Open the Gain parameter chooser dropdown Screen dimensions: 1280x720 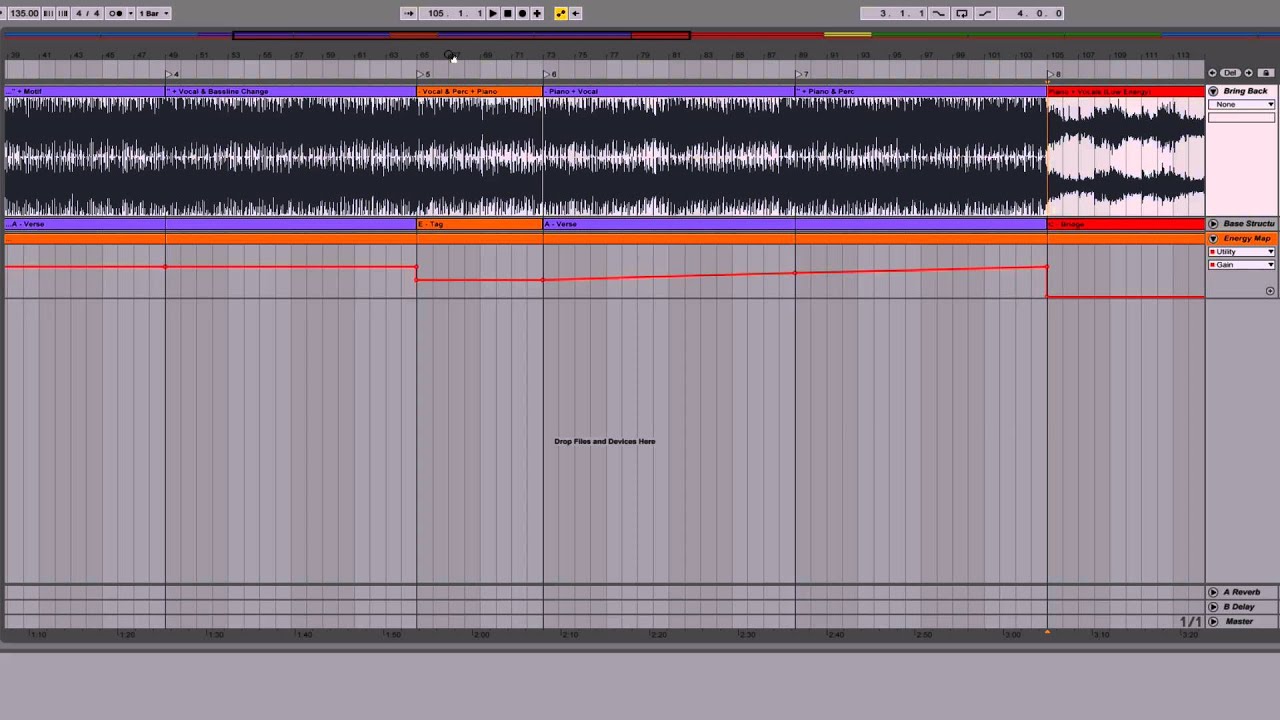[1241, 265]
